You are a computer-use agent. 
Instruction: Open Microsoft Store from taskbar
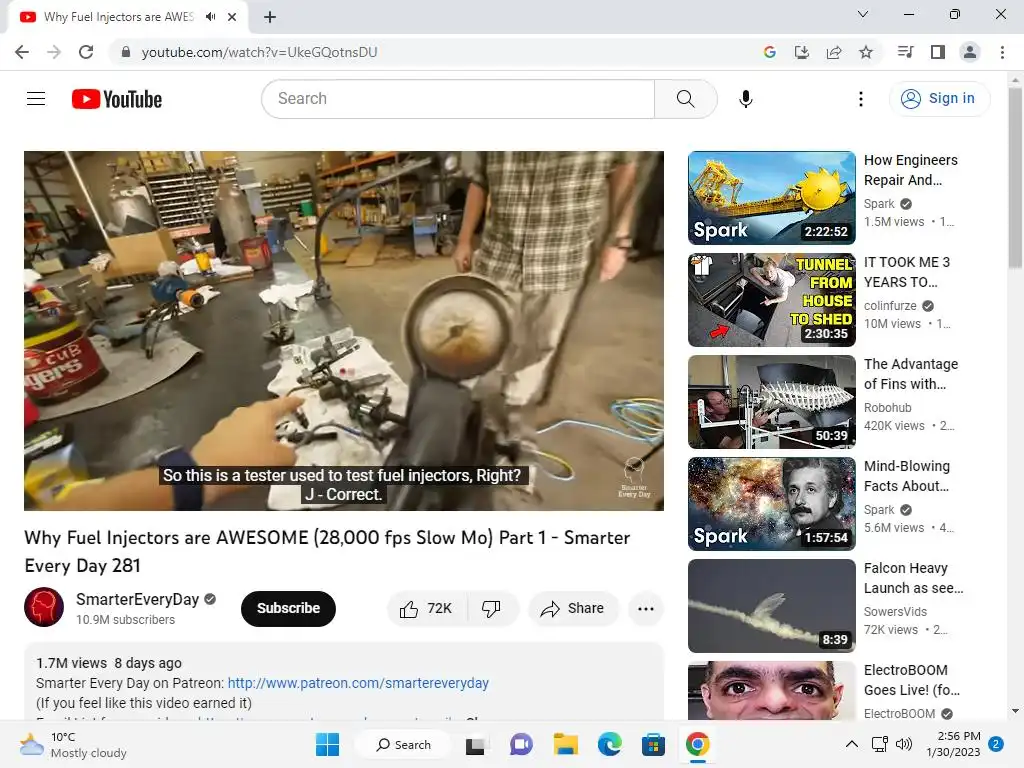(653, 744)
